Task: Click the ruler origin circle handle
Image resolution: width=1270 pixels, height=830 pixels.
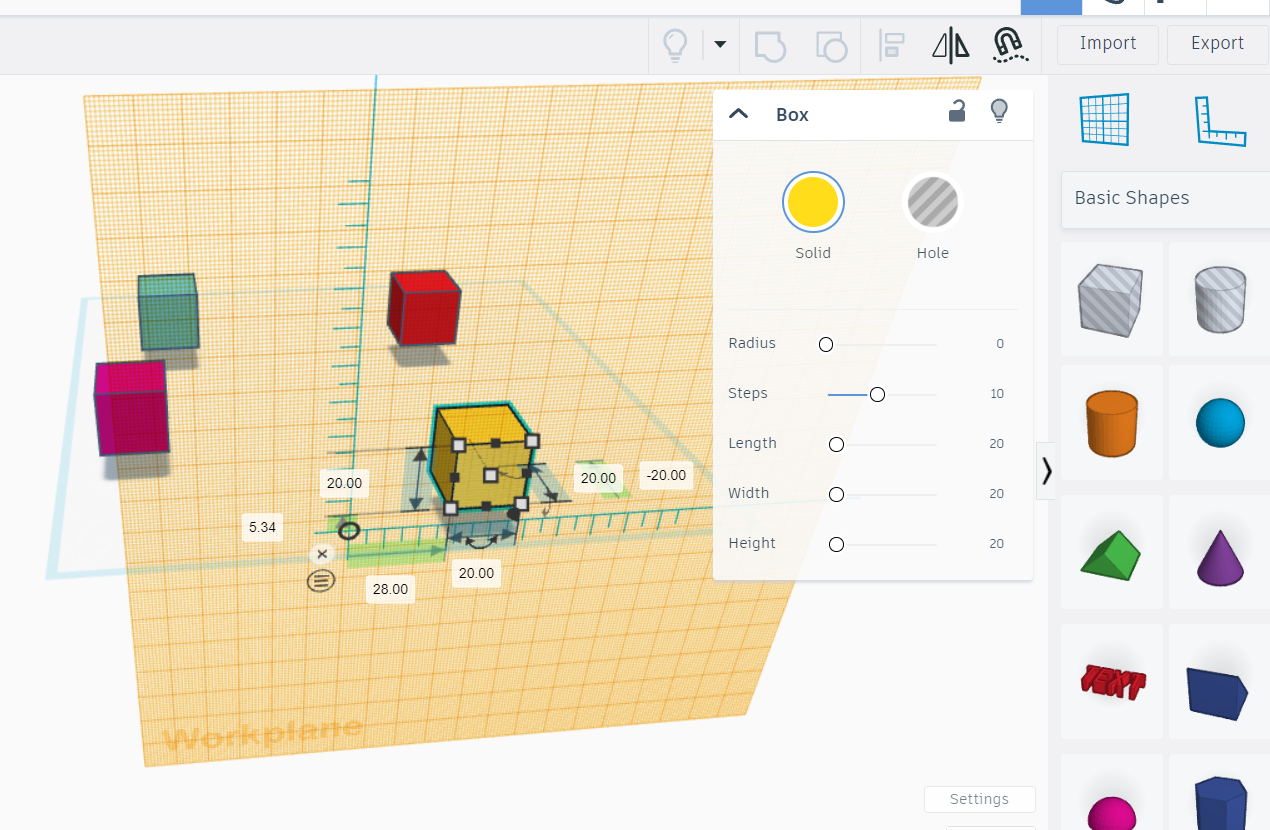Action: tap(348, 530)
